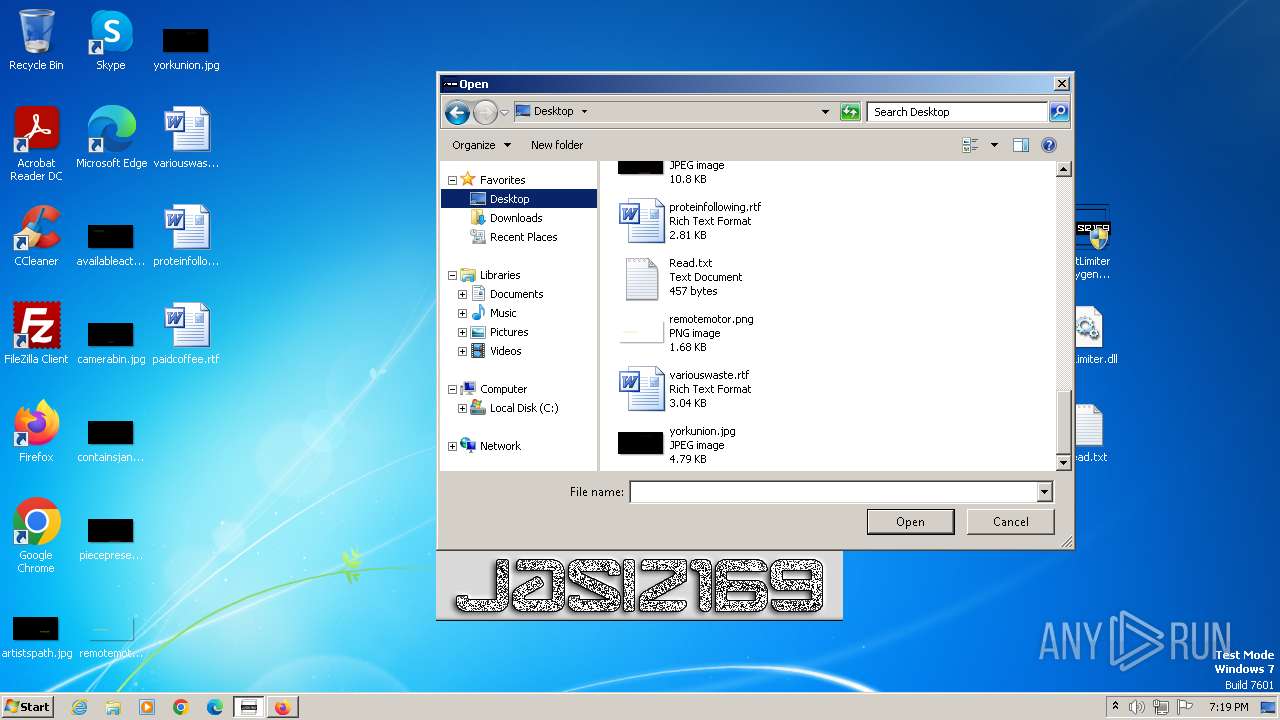Expand the Network tree node
This screenshot has width=1280, height=720.
click(452, 447)
